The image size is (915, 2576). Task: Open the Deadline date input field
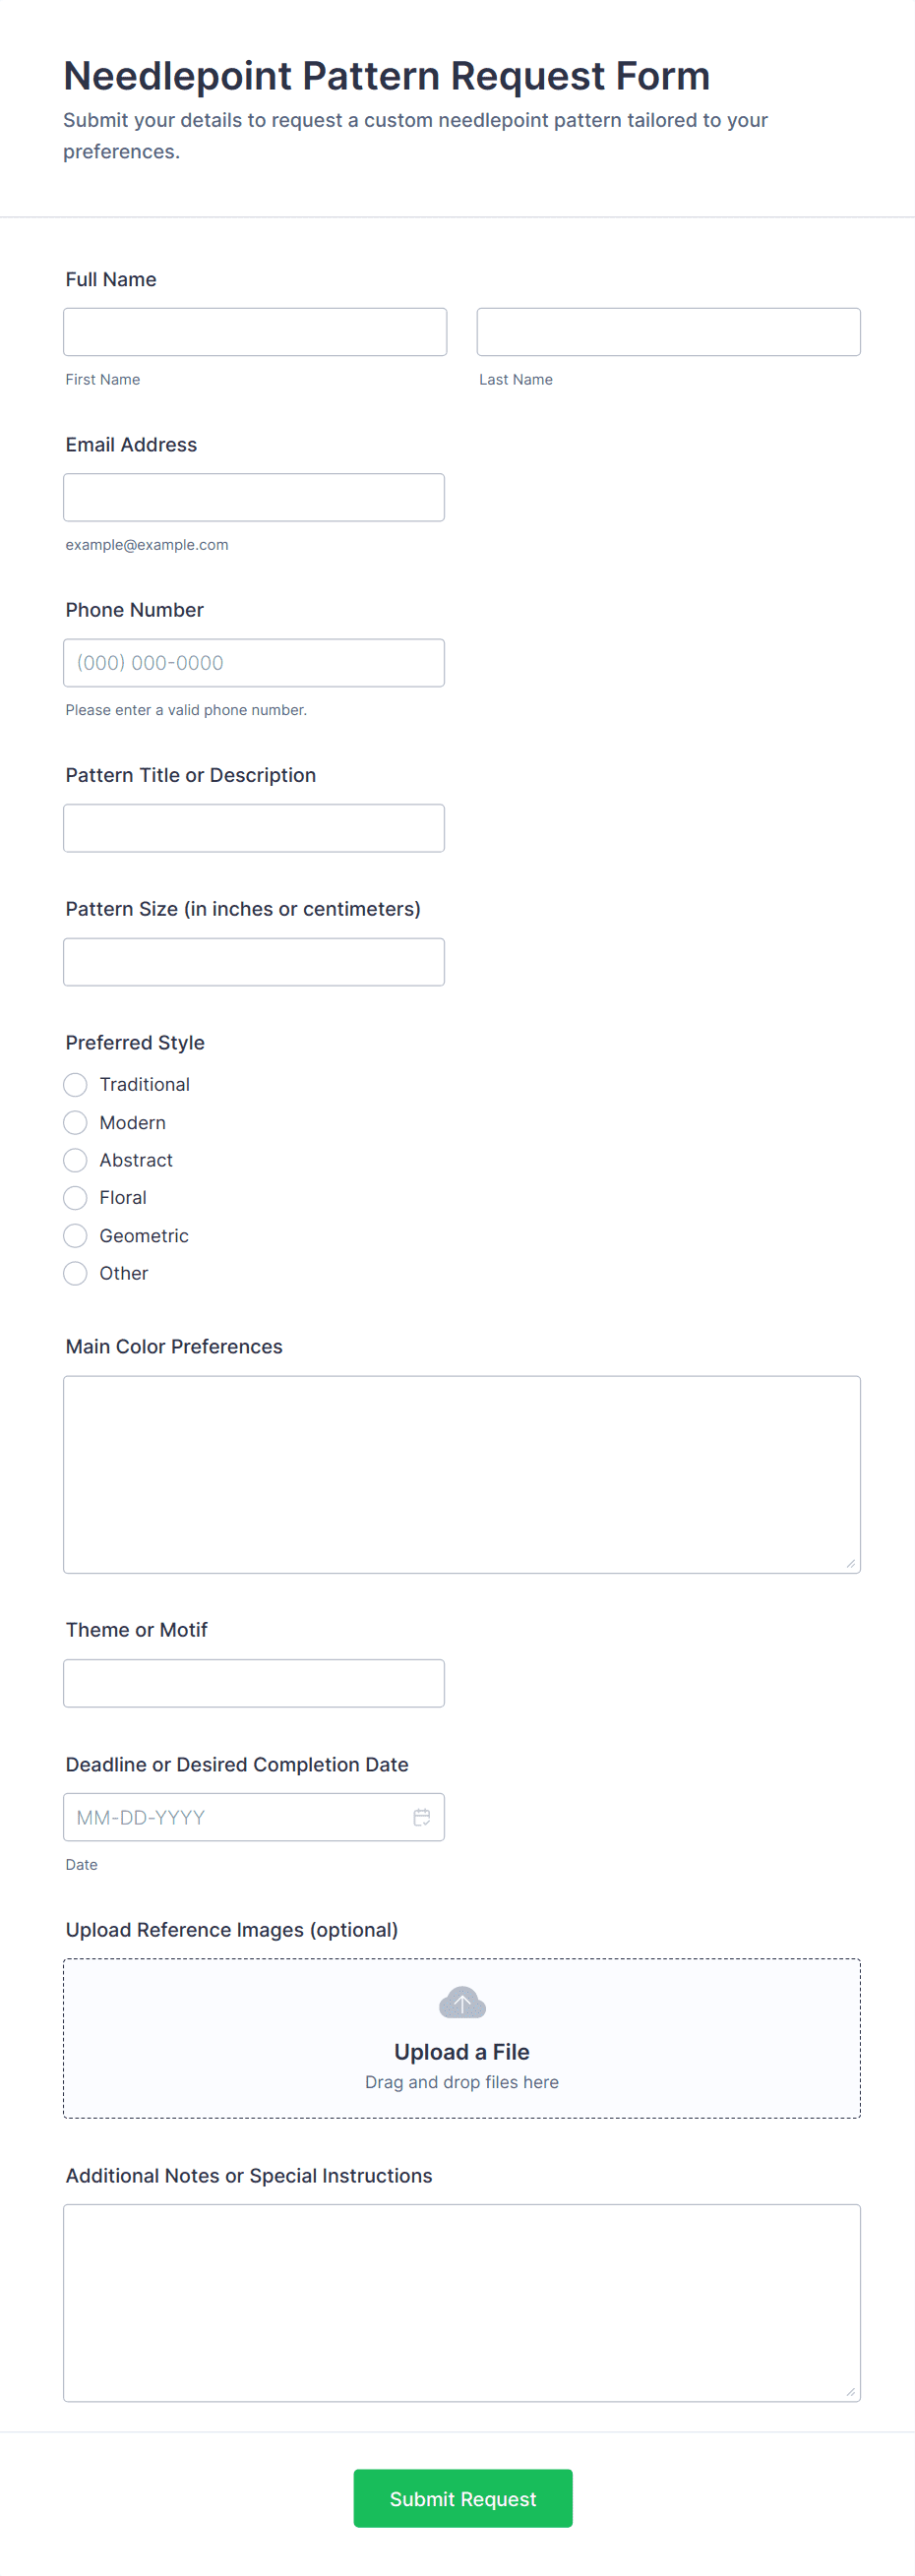click(x=235, y=1817)
